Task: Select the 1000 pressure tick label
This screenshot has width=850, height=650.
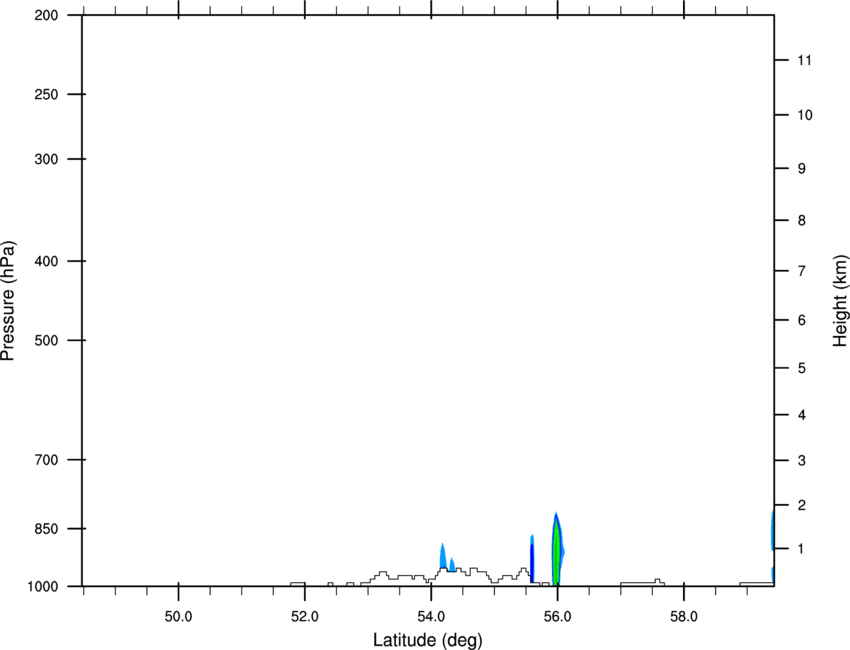Action: 43,587
